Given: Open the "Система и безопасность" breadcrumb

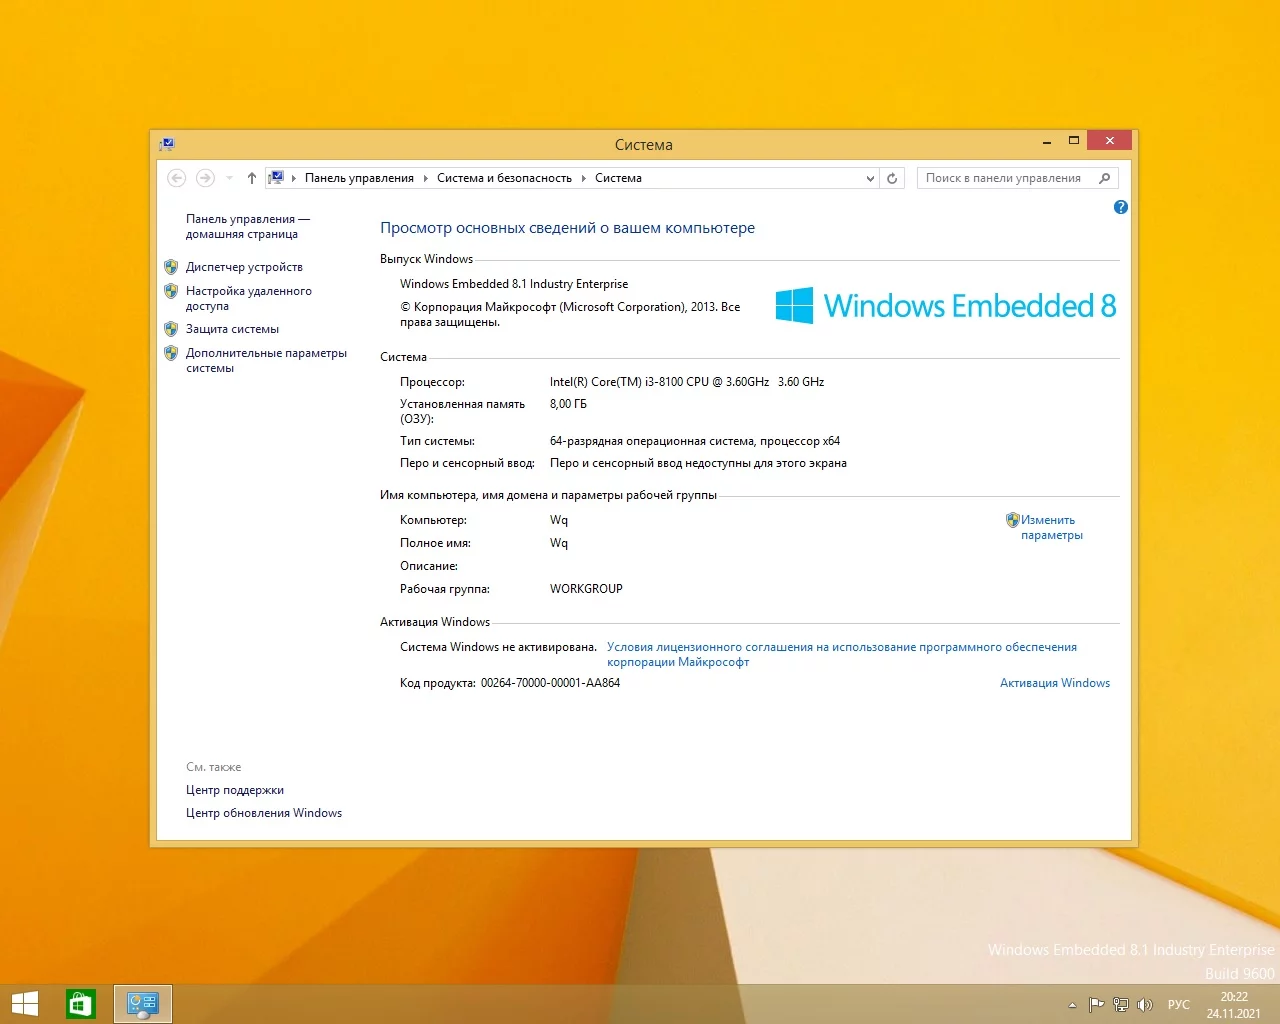Looking at the screenshot, I should [504, 178].
